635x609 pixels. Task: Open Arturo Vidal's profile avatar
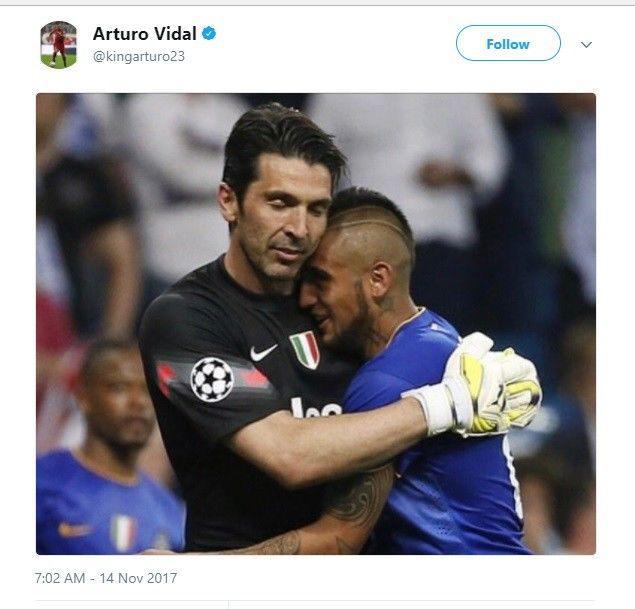(x=59, y=45)
